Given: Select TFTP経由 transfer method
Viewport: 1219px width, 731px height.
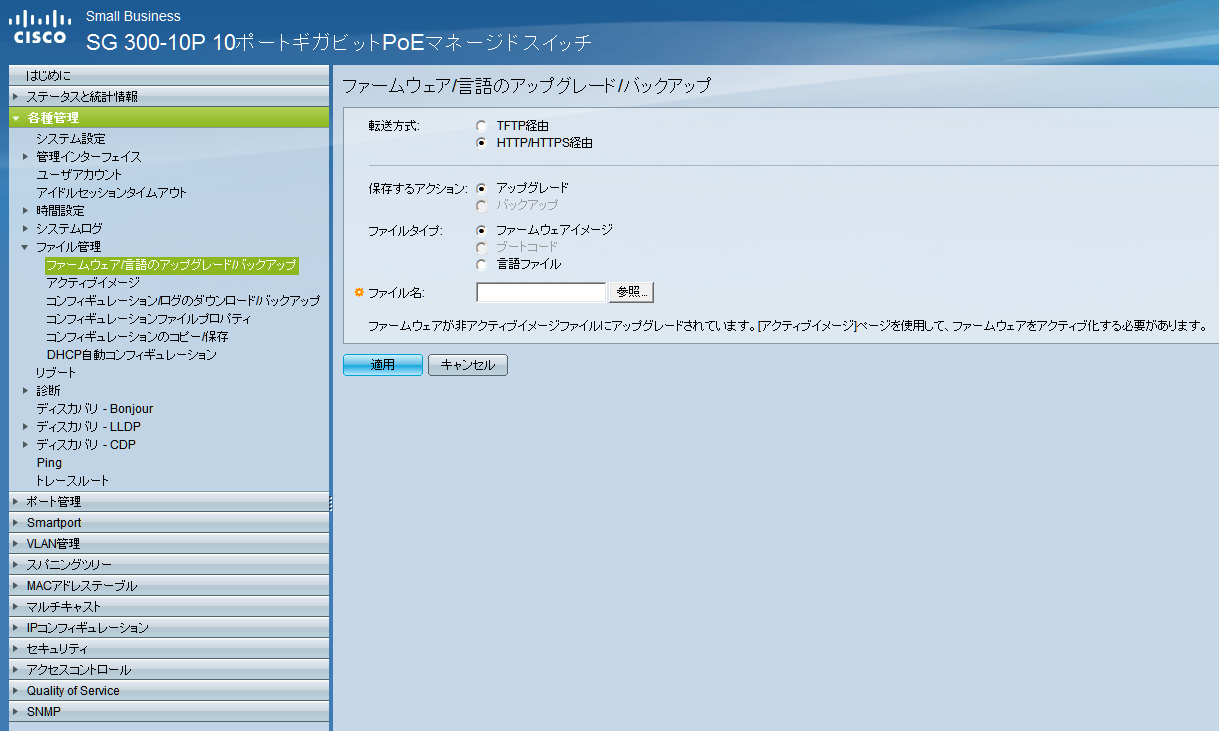Looking at the screenshot, I should click(x=482, y=126).
